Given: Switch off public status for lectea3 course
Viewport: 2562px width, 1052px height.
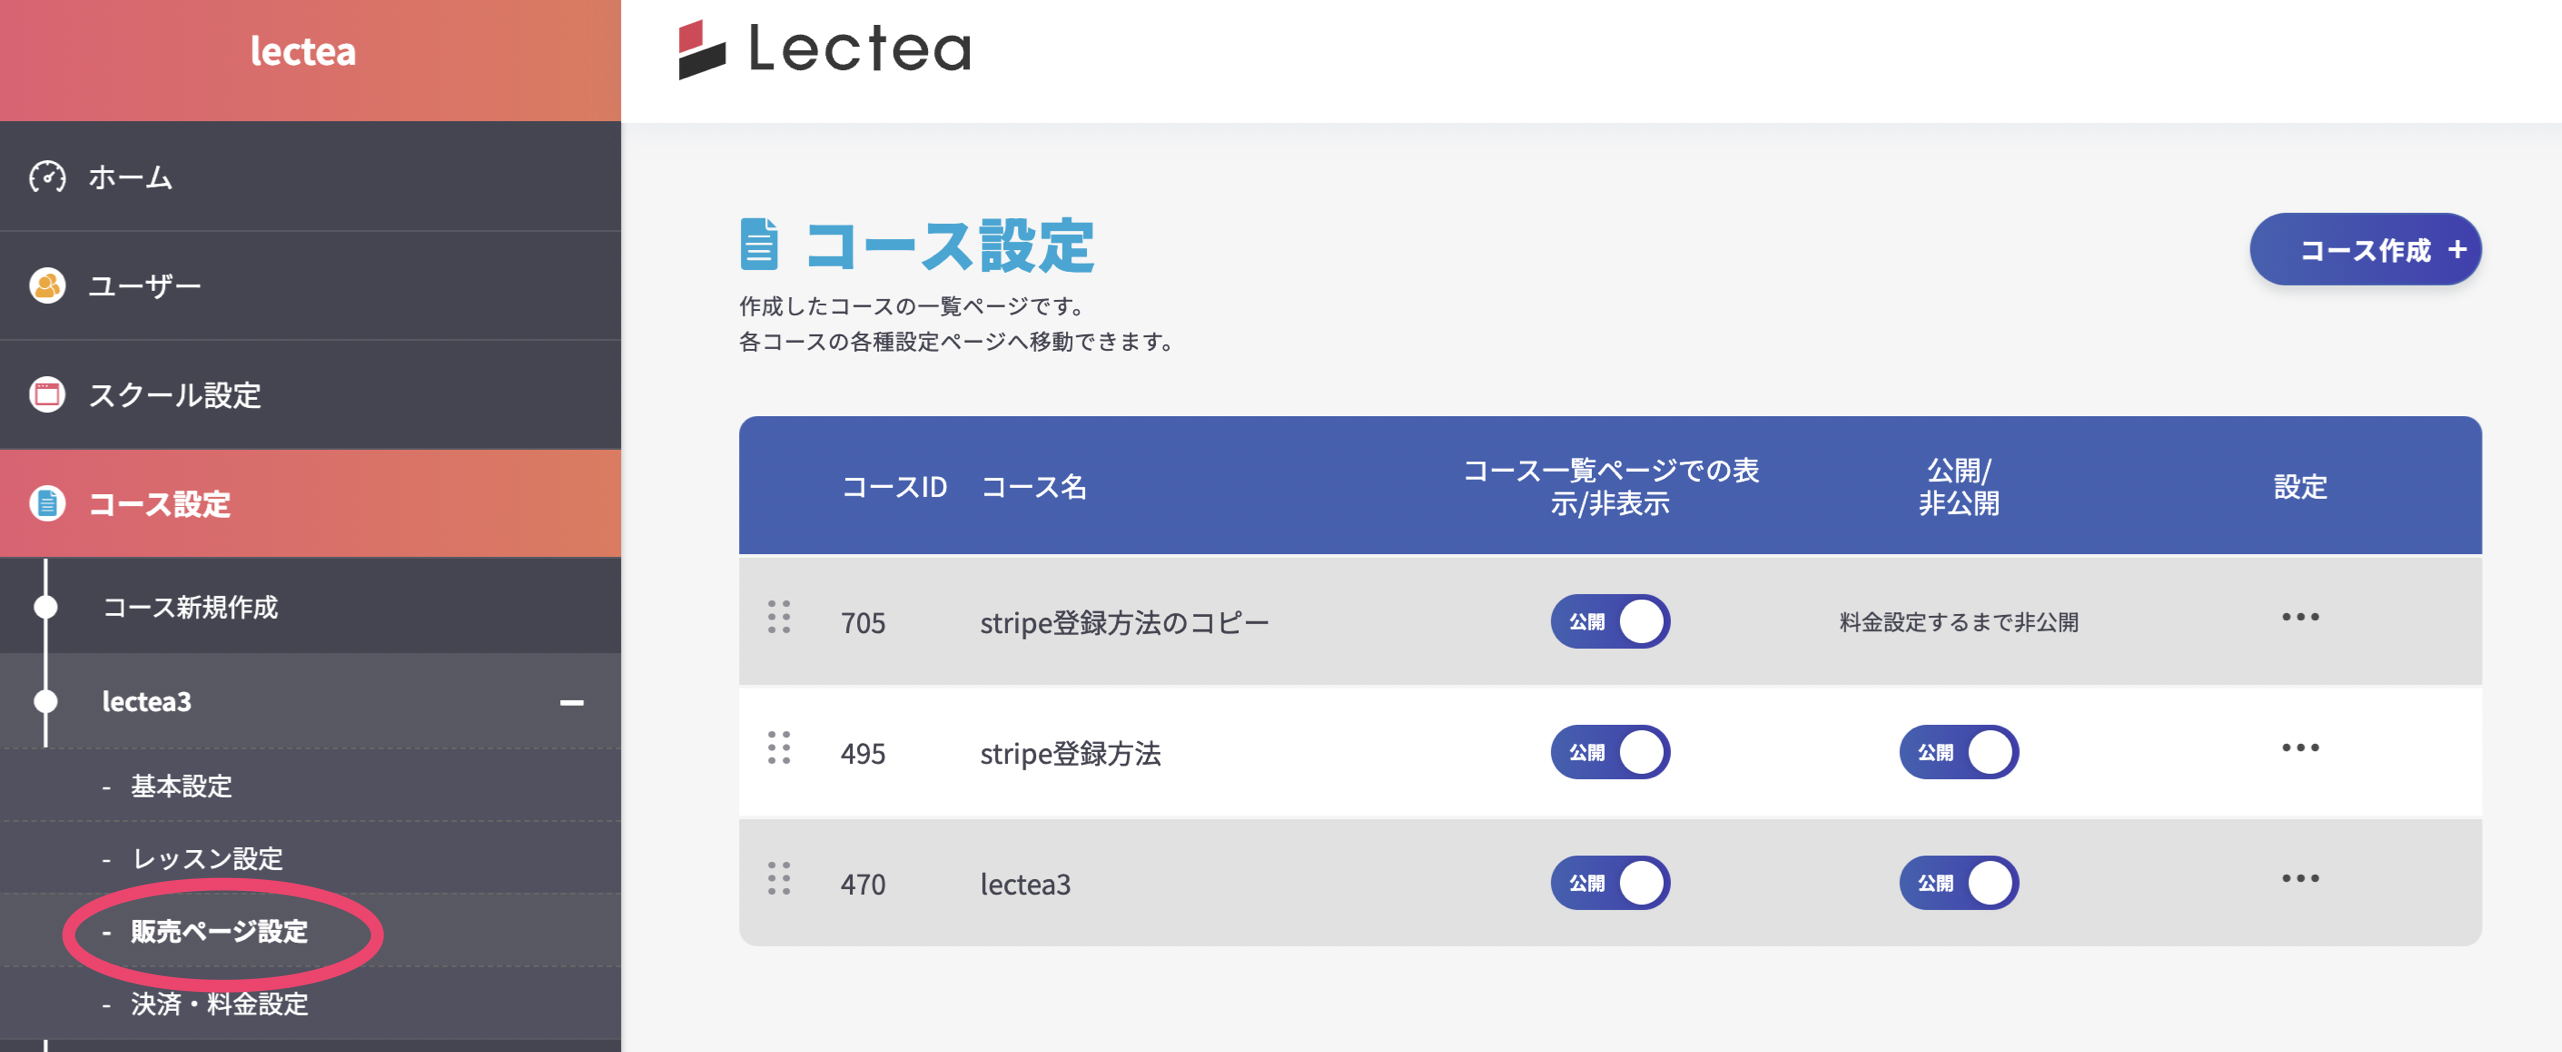Looking at the screenshot, I should (x=1958, y=883).
